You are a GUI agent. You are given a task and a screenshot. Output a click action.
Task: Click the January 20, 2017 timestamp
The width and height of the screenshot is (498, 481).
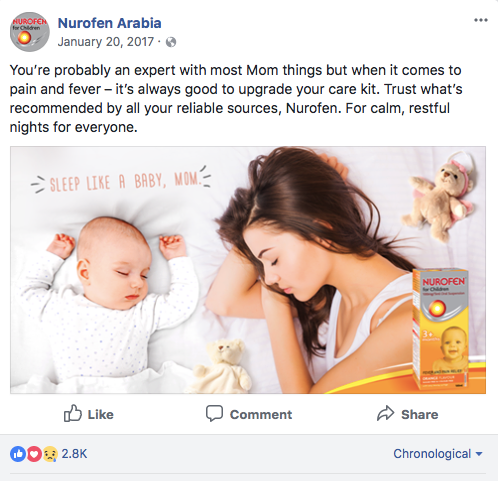point(105,42)
